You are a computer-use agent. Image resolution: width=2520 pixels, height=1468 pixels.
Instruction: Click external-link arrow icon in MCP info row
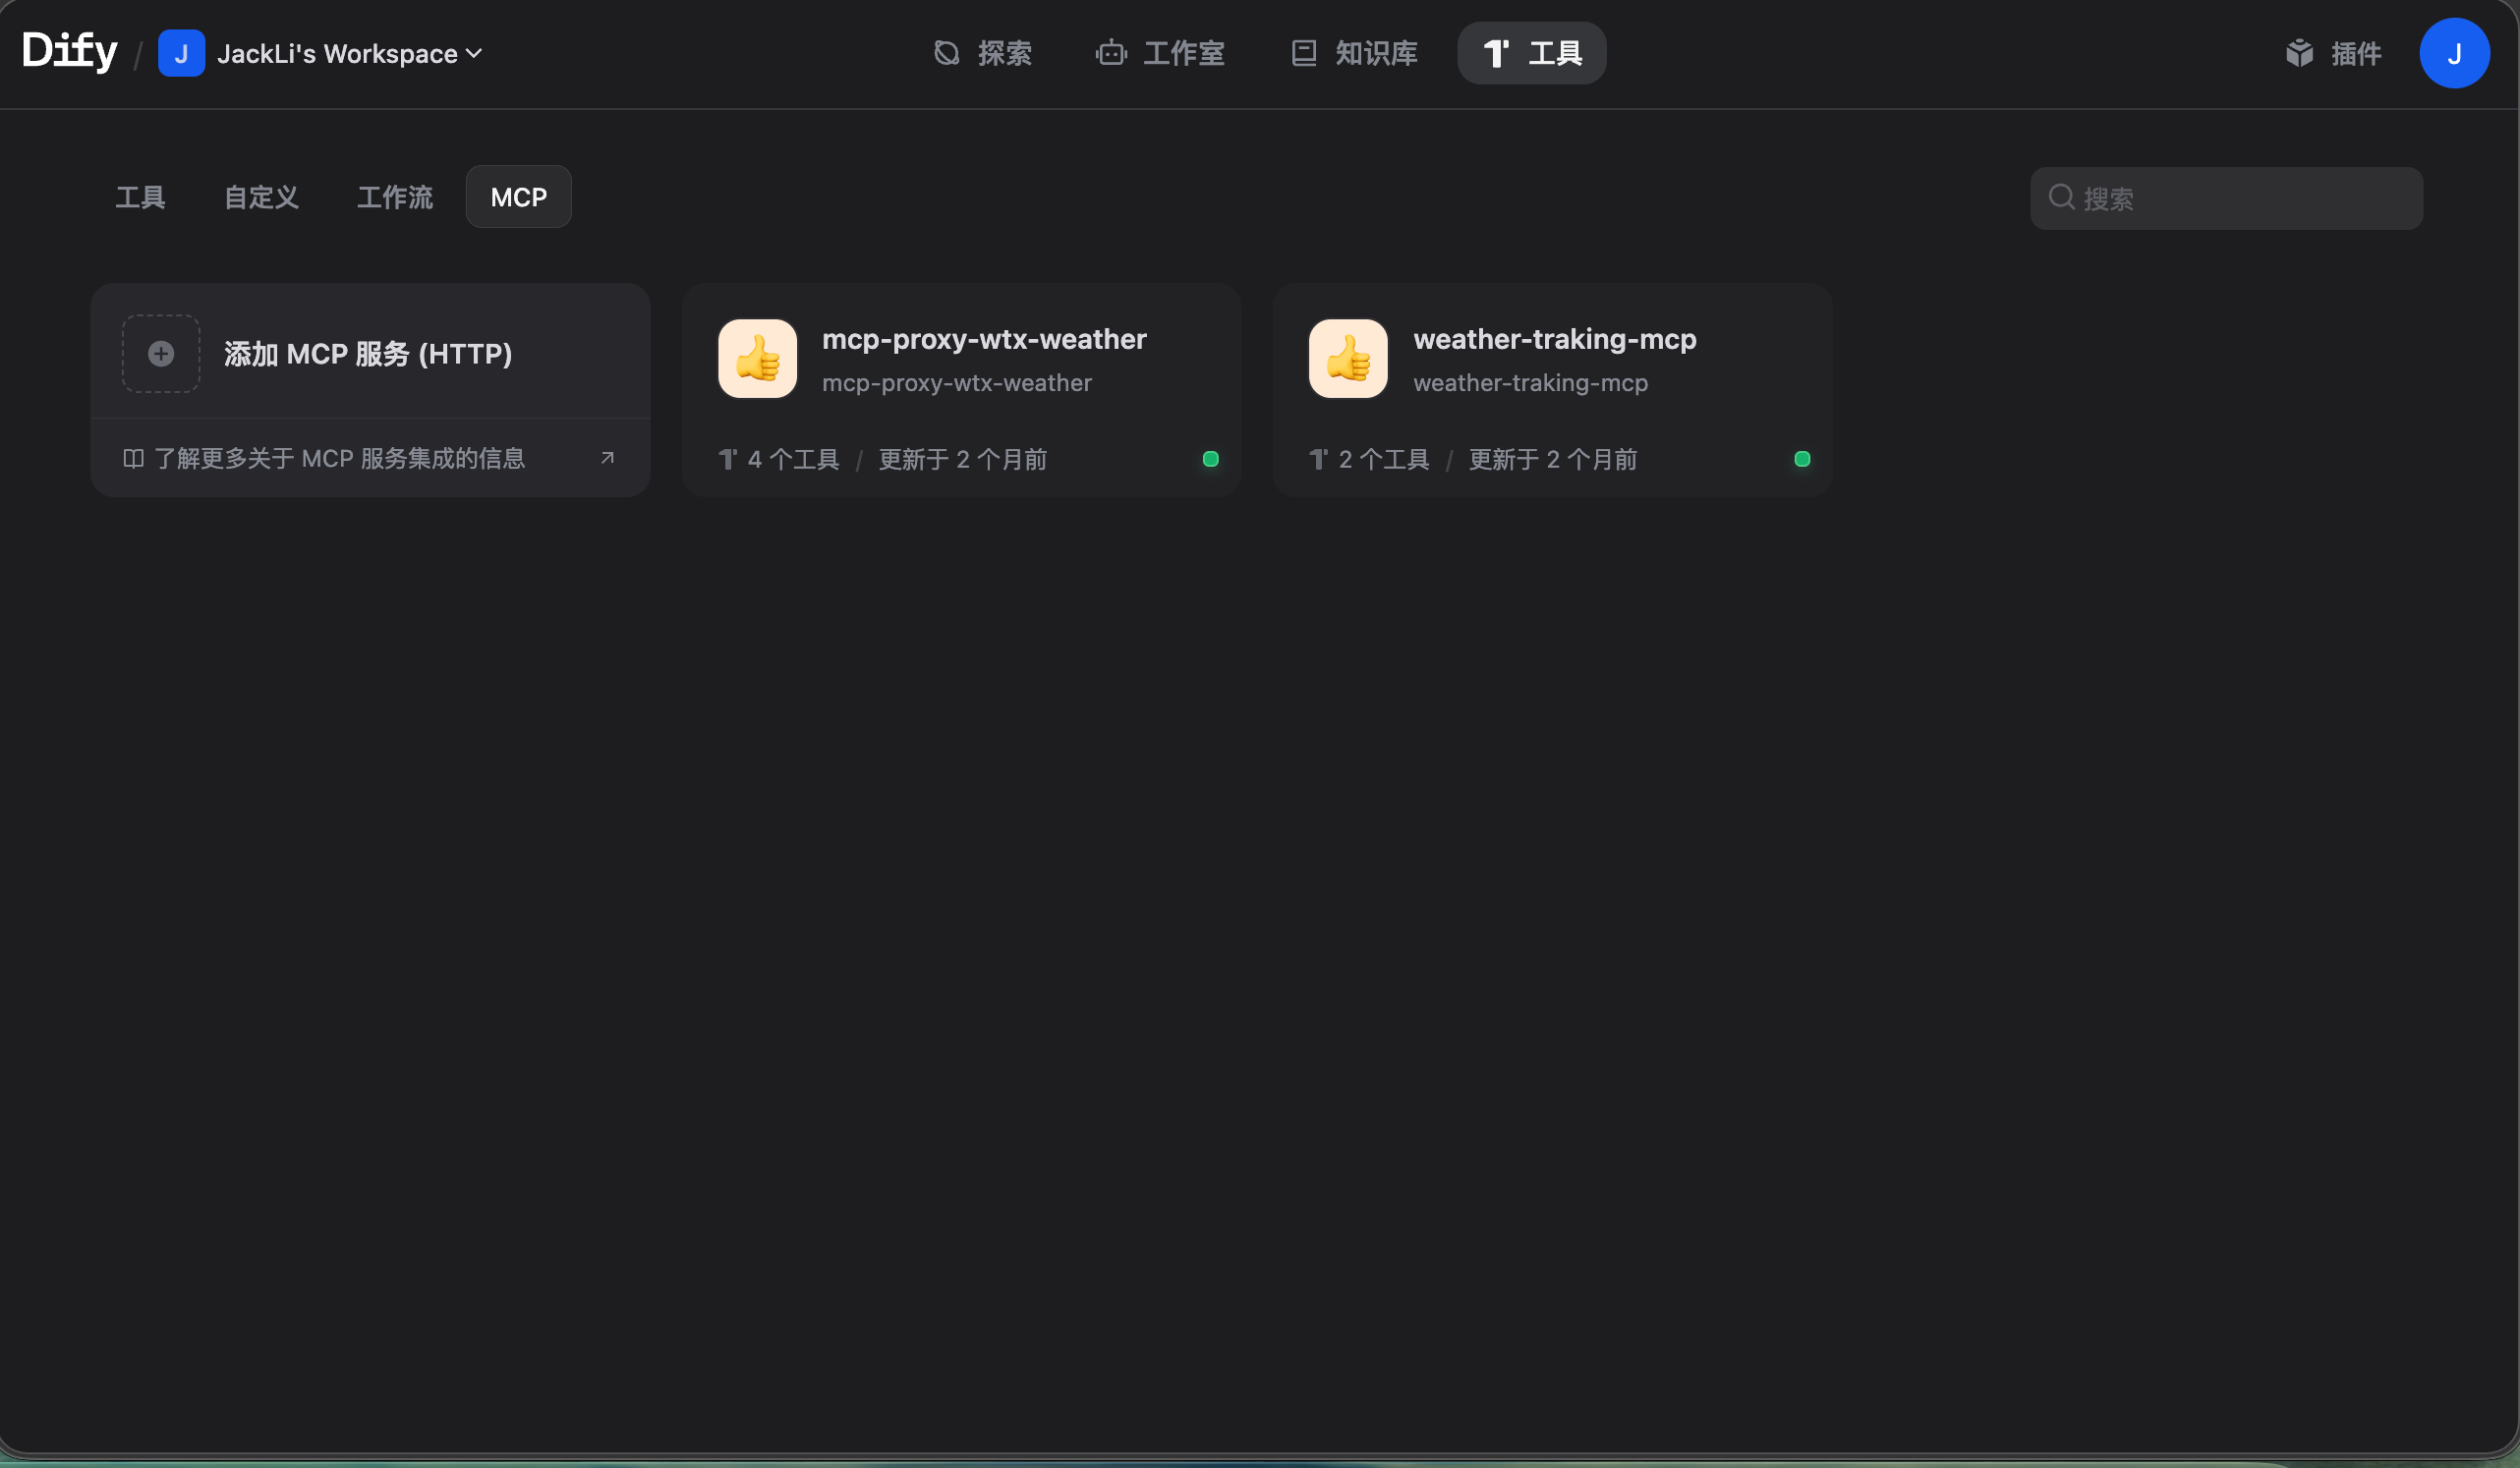pyautogui.click(x=607, y=458)
